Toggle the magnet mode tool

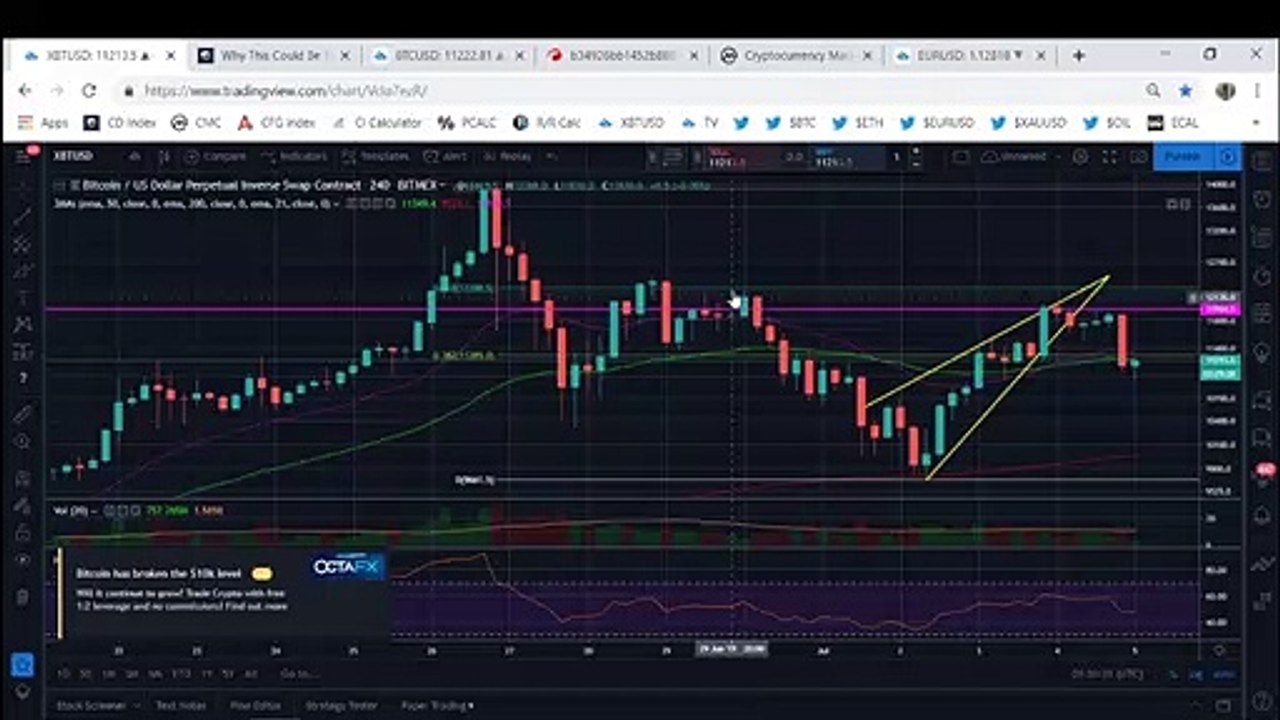click(x=22, y=478)
